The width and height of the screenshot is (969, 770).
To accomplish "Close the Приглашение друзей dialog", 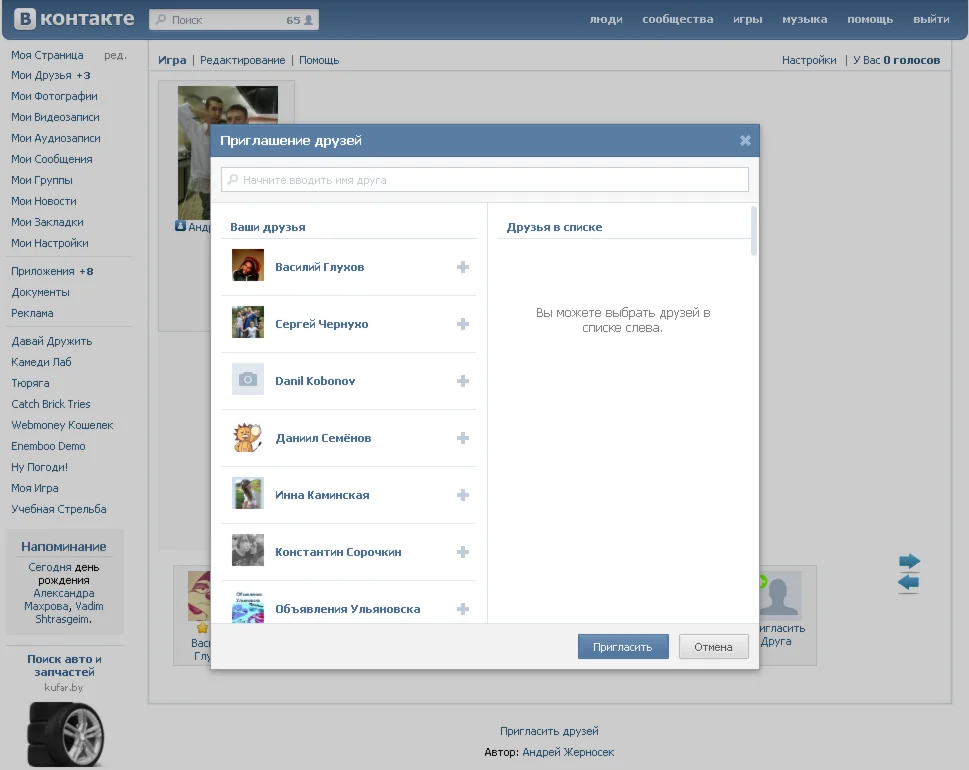I will pos(745,140).
